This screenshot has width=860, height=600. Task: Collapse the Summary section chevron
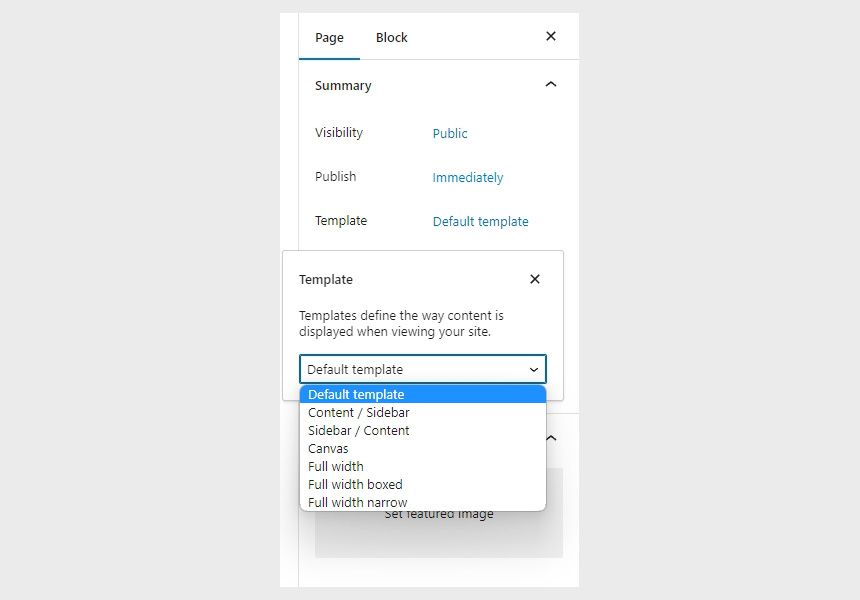click(x=551, y=84)
